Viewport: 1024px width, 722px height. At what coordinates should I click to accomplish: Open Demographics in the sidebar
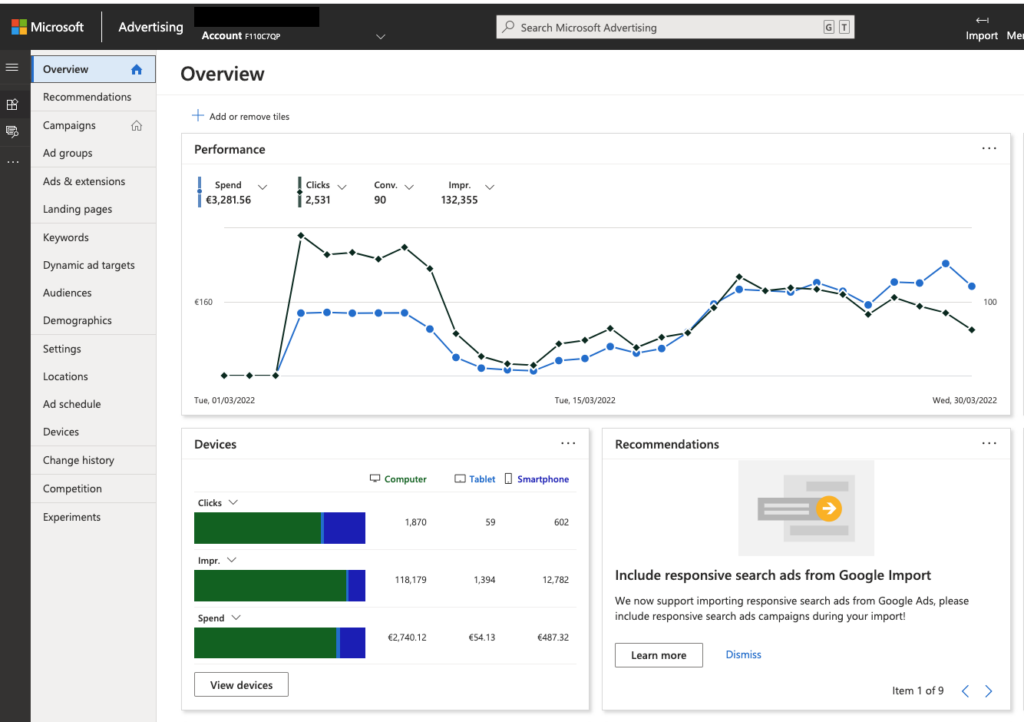[93, 321]
